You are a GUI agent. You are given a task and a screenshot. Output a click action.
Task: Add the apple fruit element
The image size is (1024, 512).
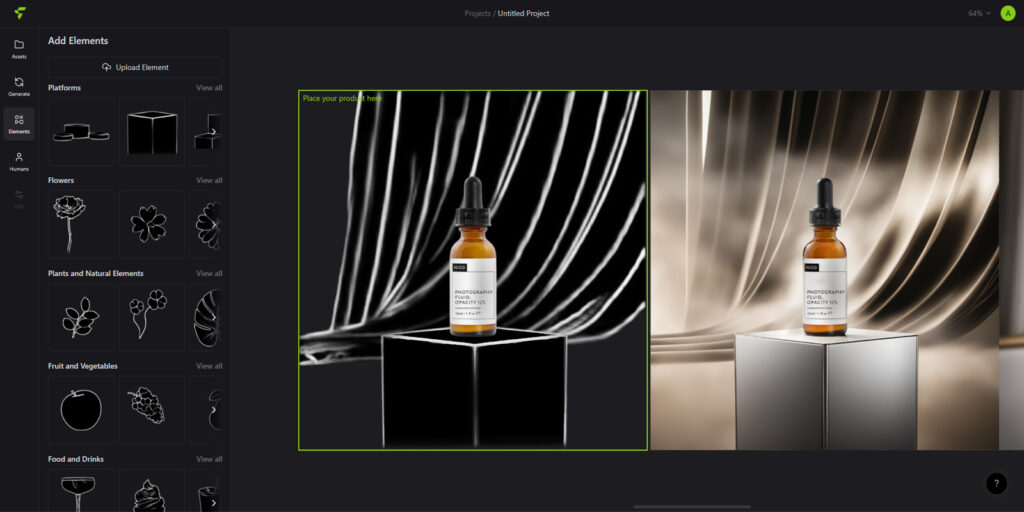(x=81, y=409)
